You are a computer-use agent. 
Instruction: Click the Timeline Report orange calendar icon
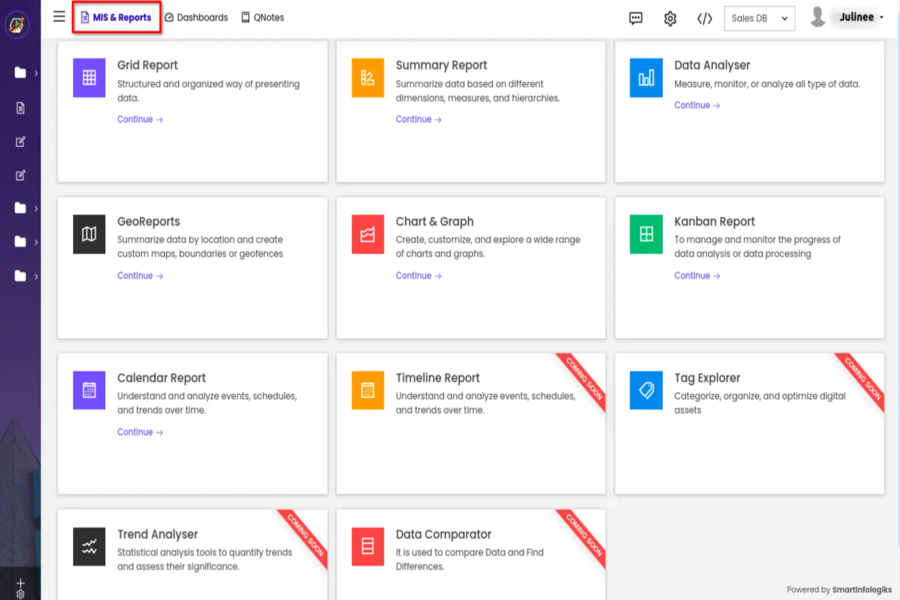pos(367,390)
